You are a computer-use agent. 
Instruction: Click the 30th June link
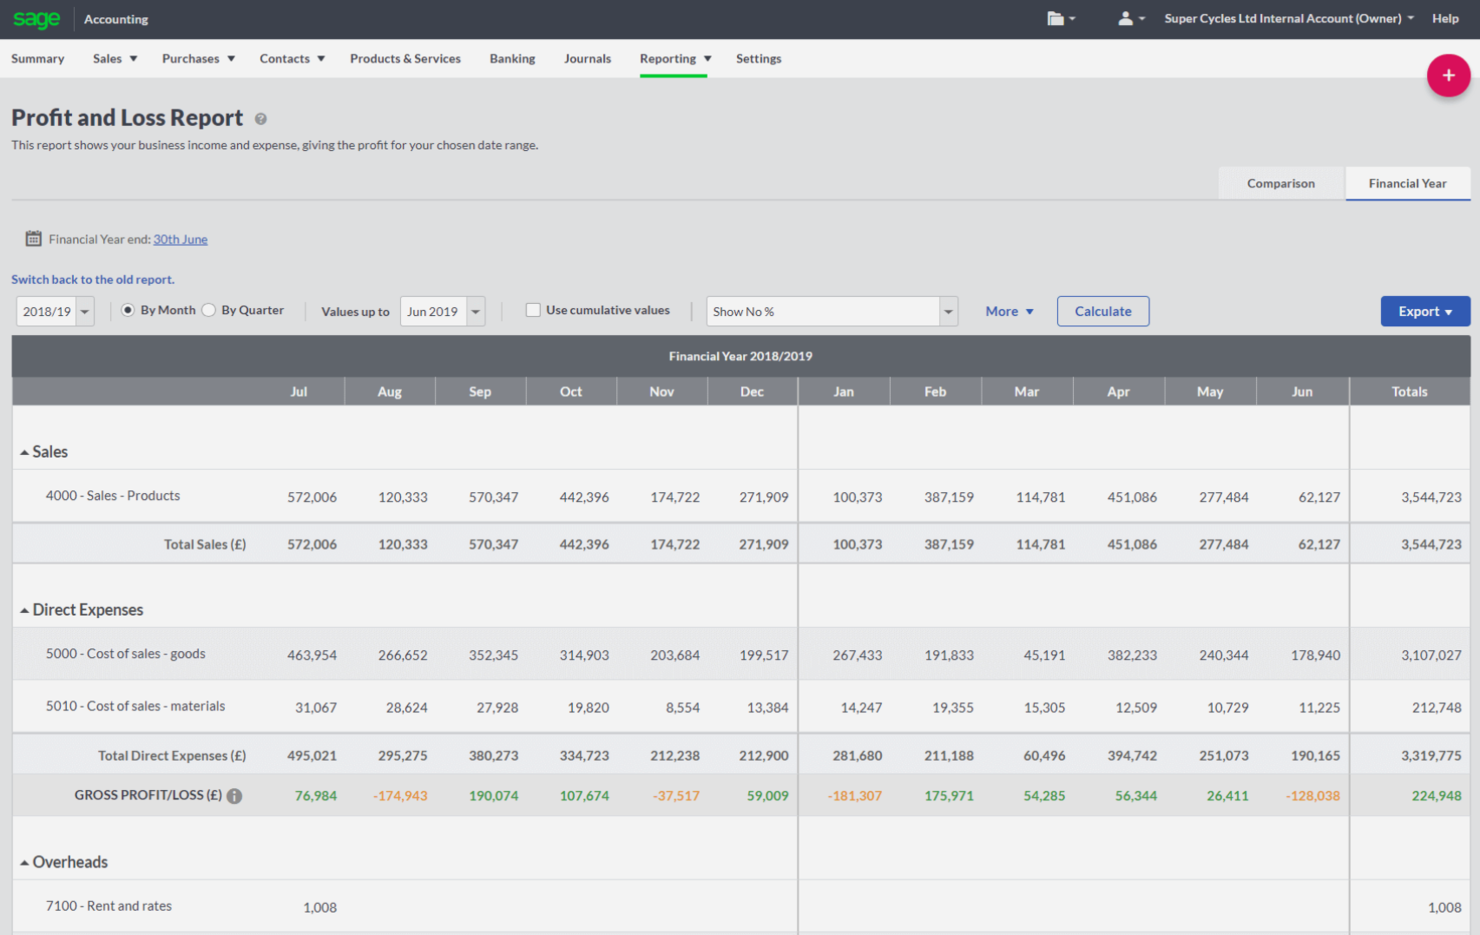(x=180, y=239)
